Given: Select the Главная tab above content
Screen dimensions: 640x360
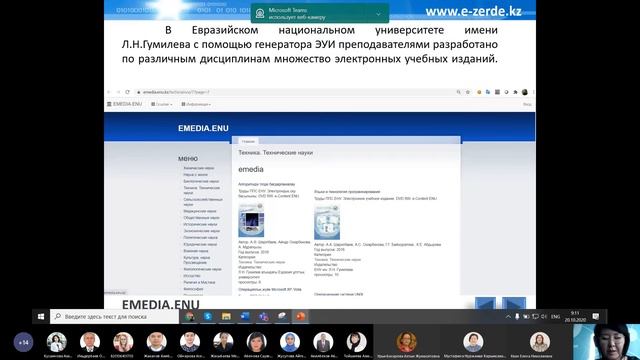Looking at the screenshot, I should click(248, 141).
